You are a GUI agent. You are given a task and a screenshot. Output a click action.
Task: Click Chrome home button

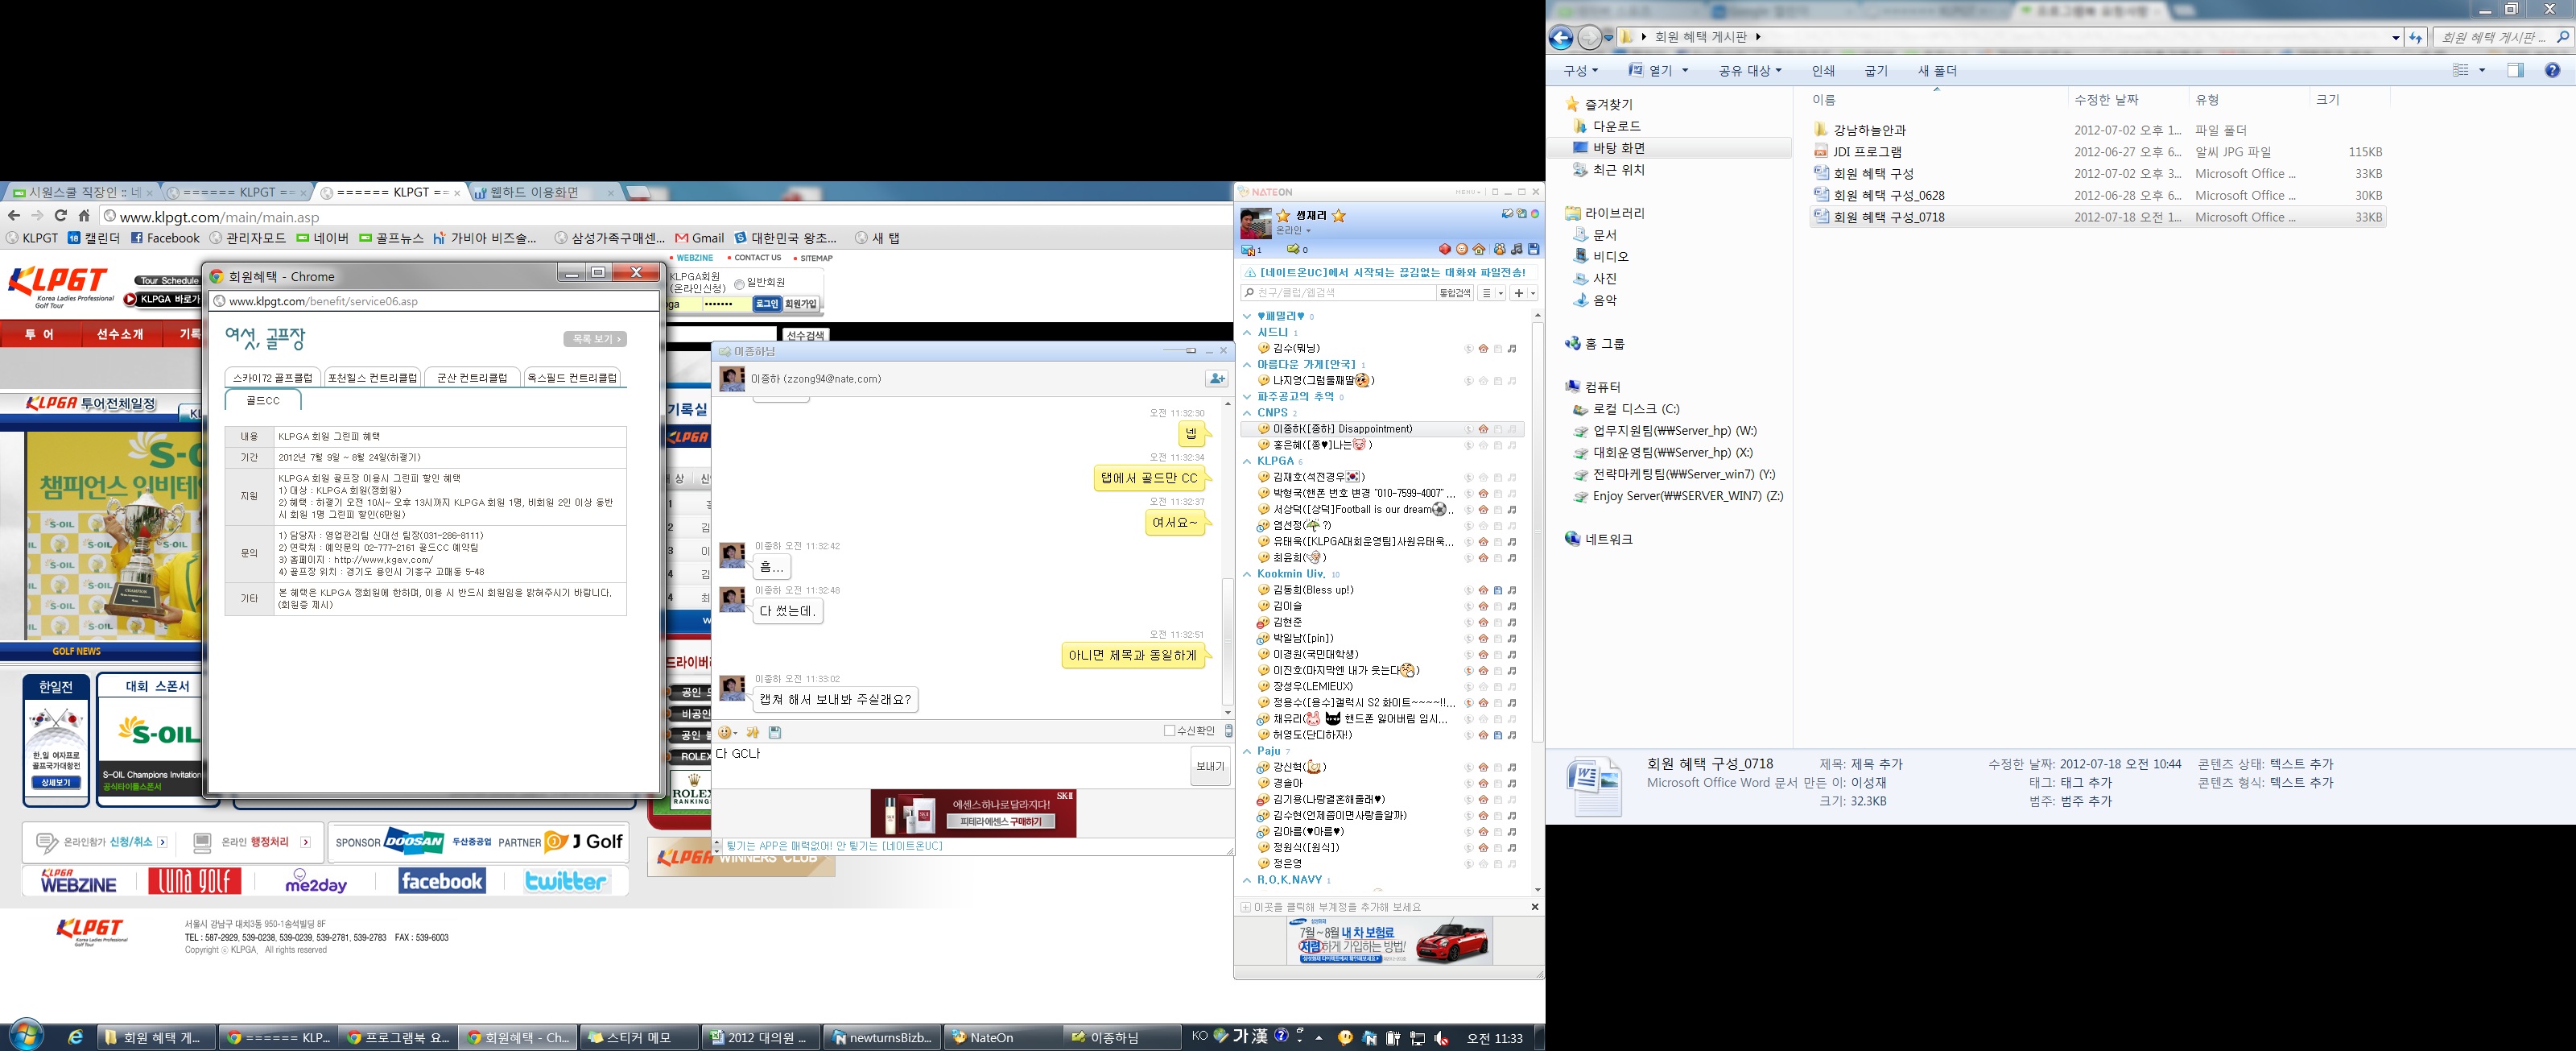(84, 216)
